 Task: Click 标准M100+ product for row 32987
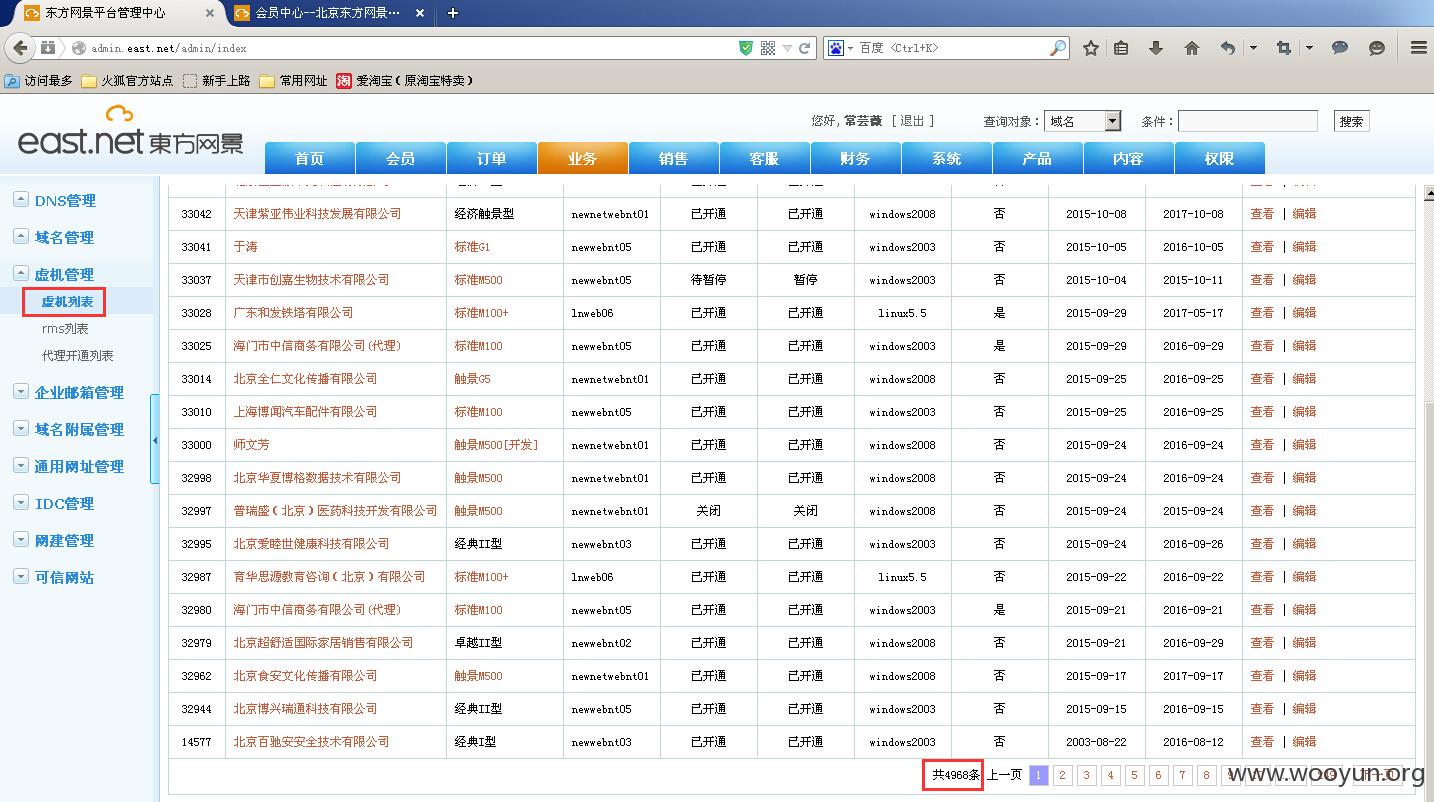[481, 577]
